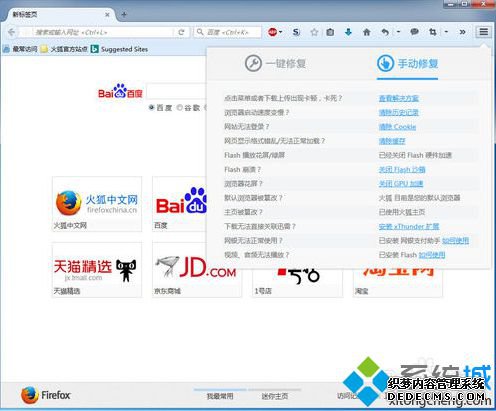The image size is (496, 411).
Task: Click 安装 xThunder 扩展 link
Action: coord(409,227)
